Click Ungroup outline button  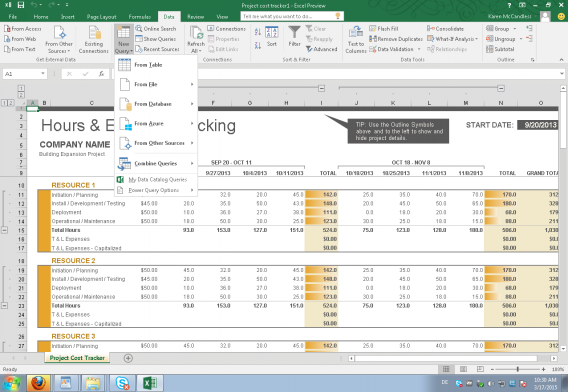501,39
